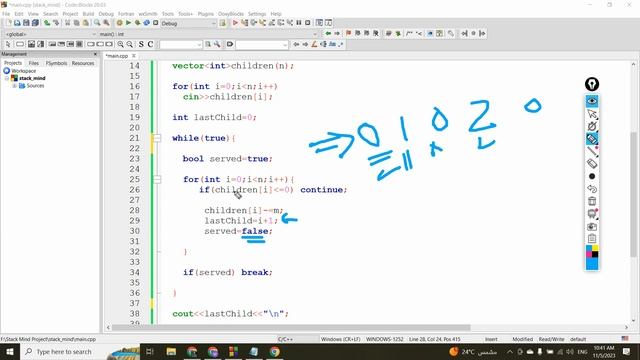Click the editor vertical scrollbar
Image resolution: width=640 pixels, height=360 pixels.
[633, 194]
